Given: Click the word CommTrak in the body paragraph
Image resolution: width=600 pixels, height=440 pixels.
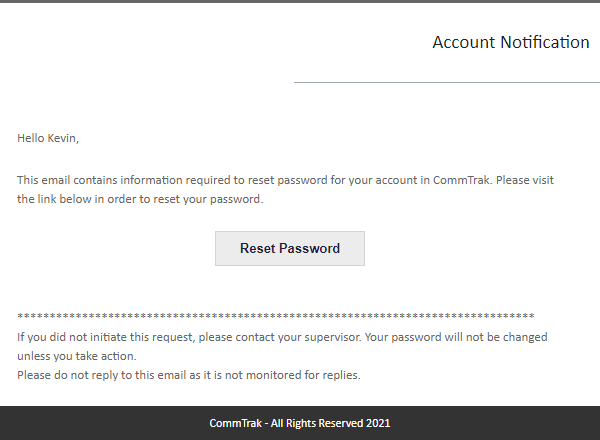Looking at the screenshot, I should pyautogui.click(x=461, y=180).
